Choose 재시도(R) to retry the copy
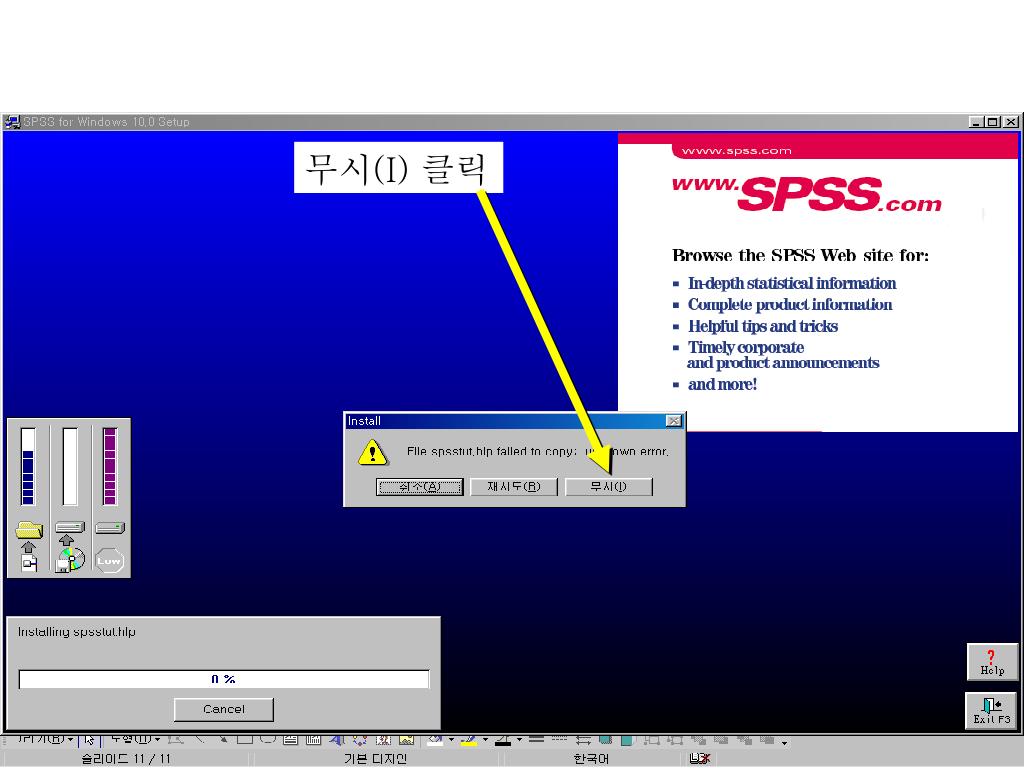This screenshot has height=768, width=1024. tap(514, 487)
